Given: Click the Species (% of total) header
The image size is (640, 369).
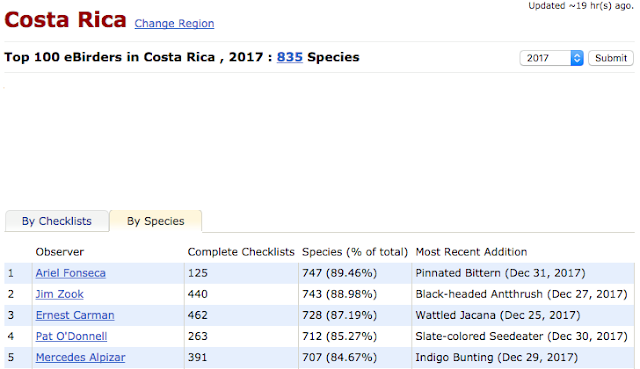Looking at the screenshot, I should 355,252.
